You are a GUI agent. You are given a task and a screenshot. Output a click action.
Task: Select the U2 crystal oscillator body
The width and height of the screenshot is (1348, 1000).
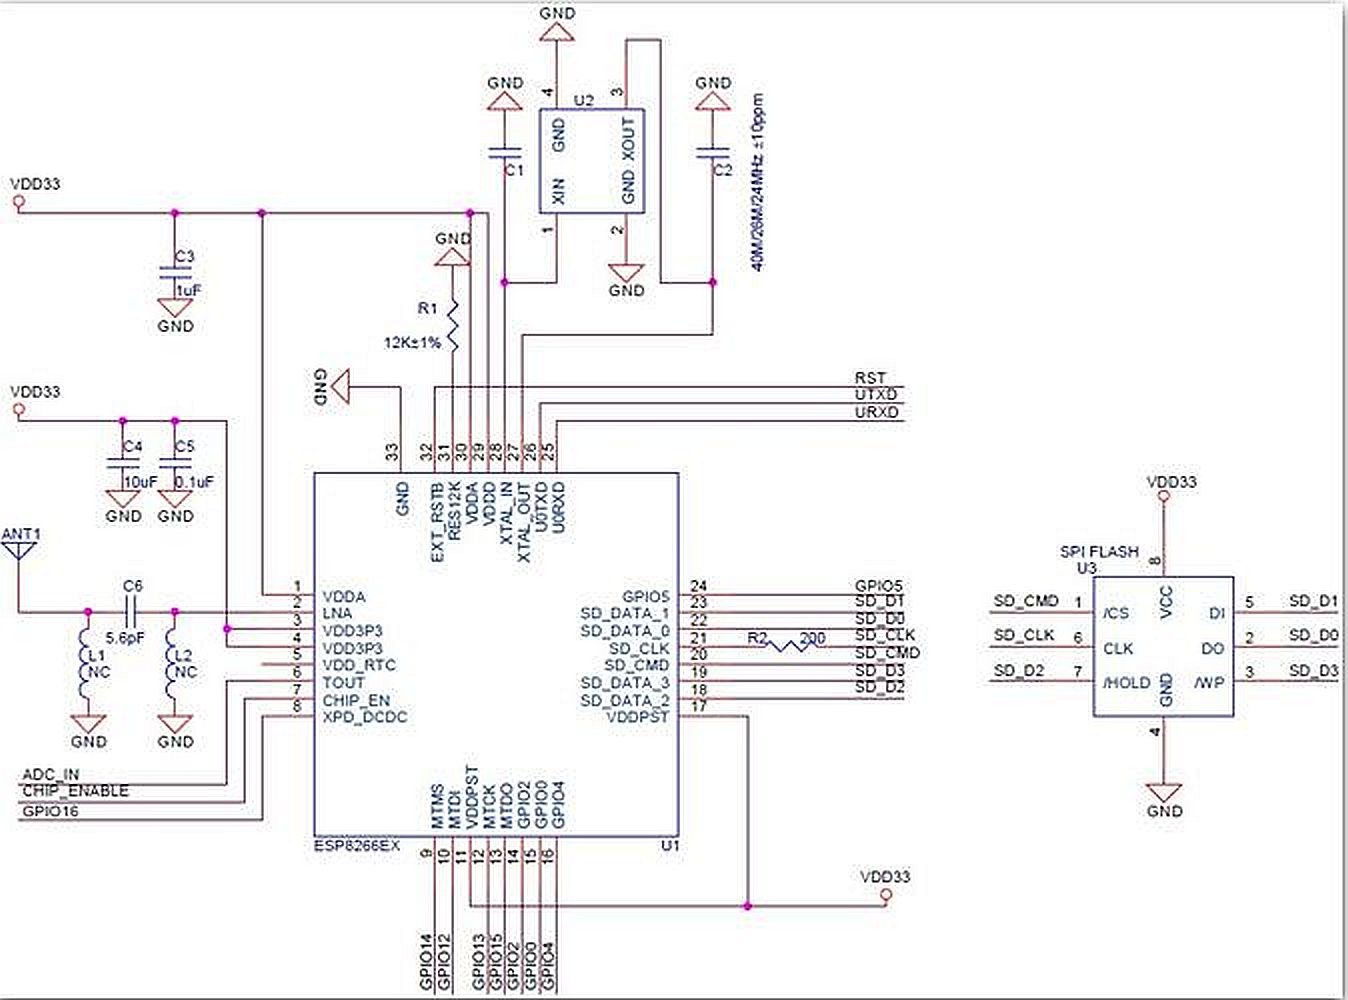point(591,160)
